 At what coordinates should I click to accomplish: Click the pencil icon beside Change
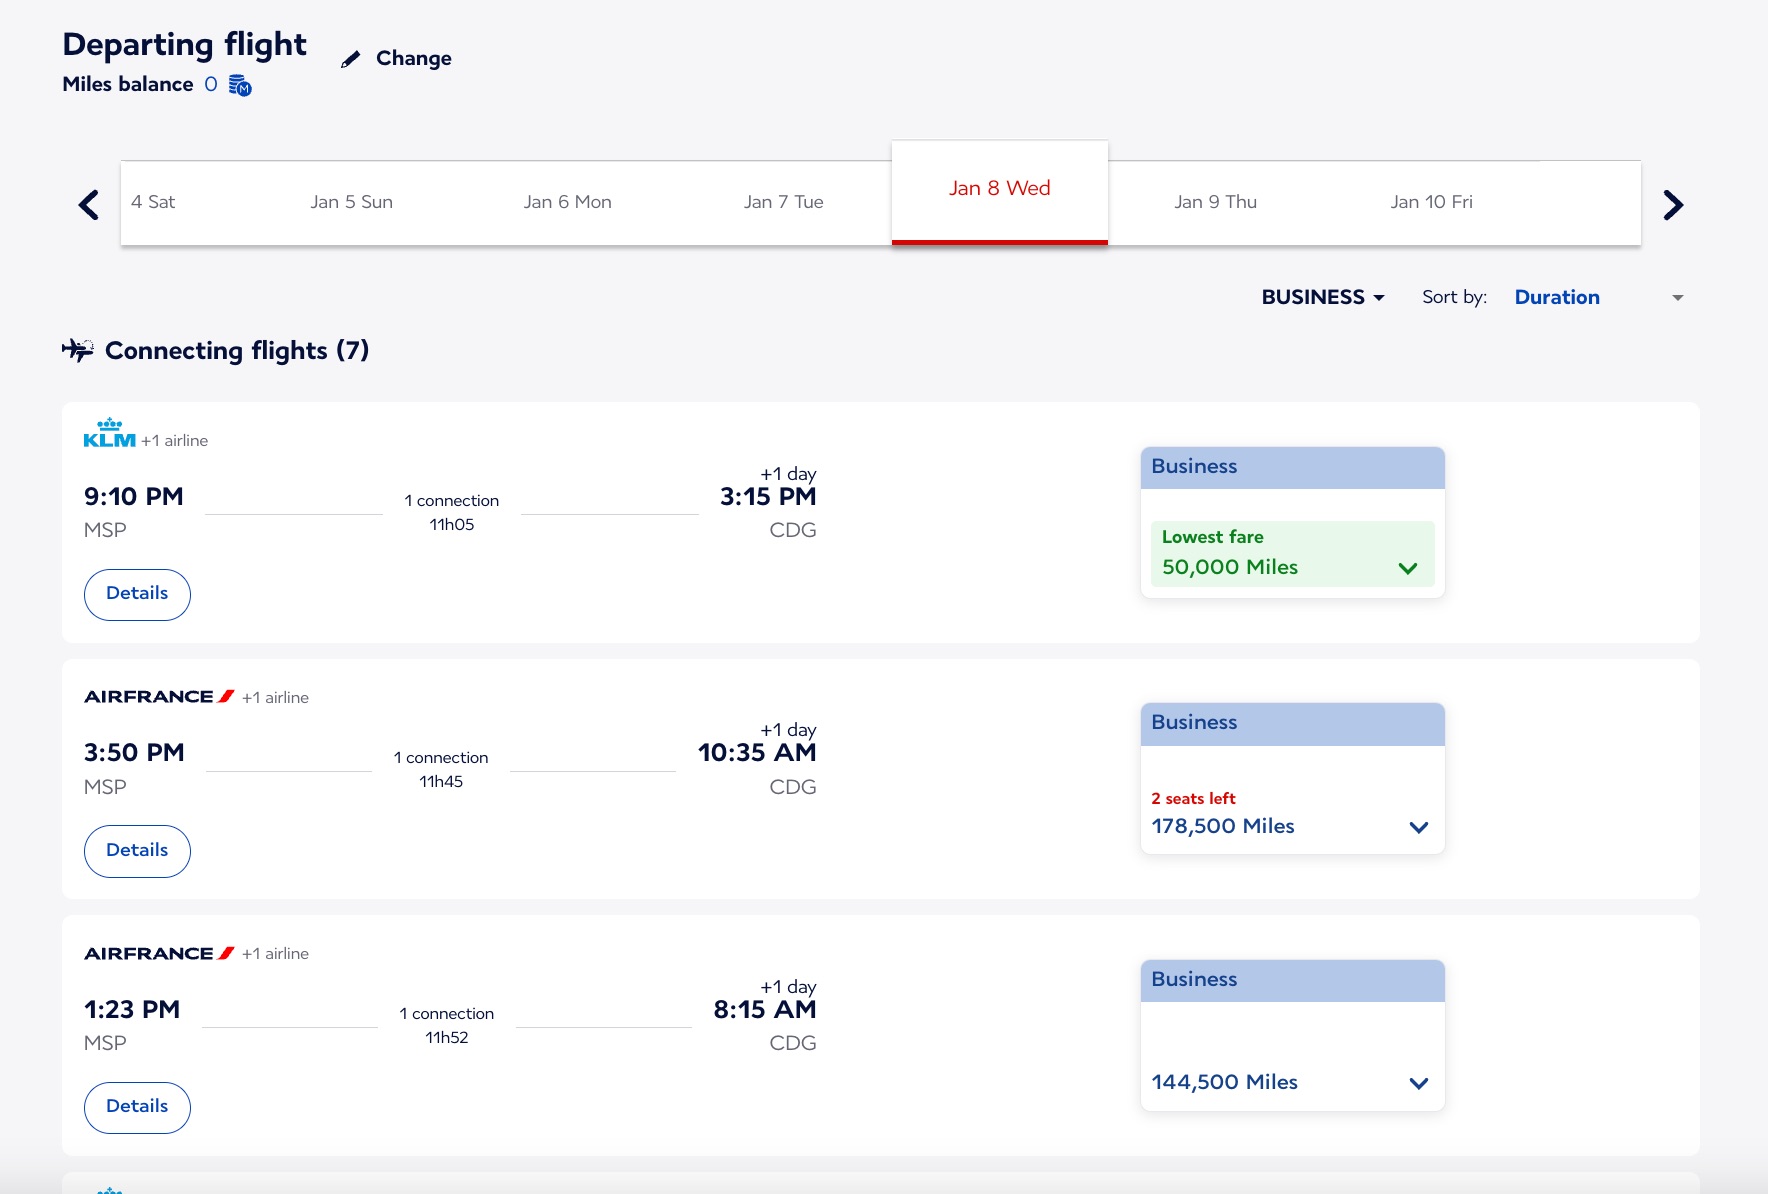[x=350, y=60]
